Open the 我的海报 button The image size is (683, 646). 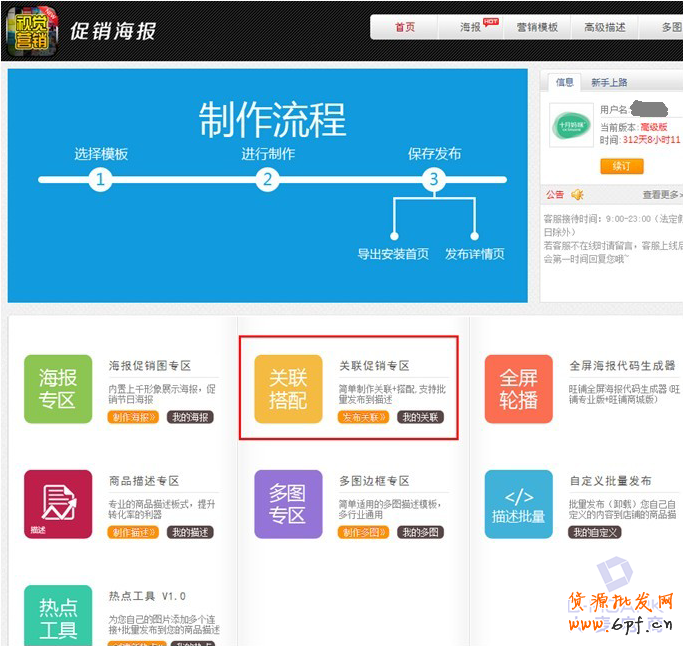click(190, 417)
